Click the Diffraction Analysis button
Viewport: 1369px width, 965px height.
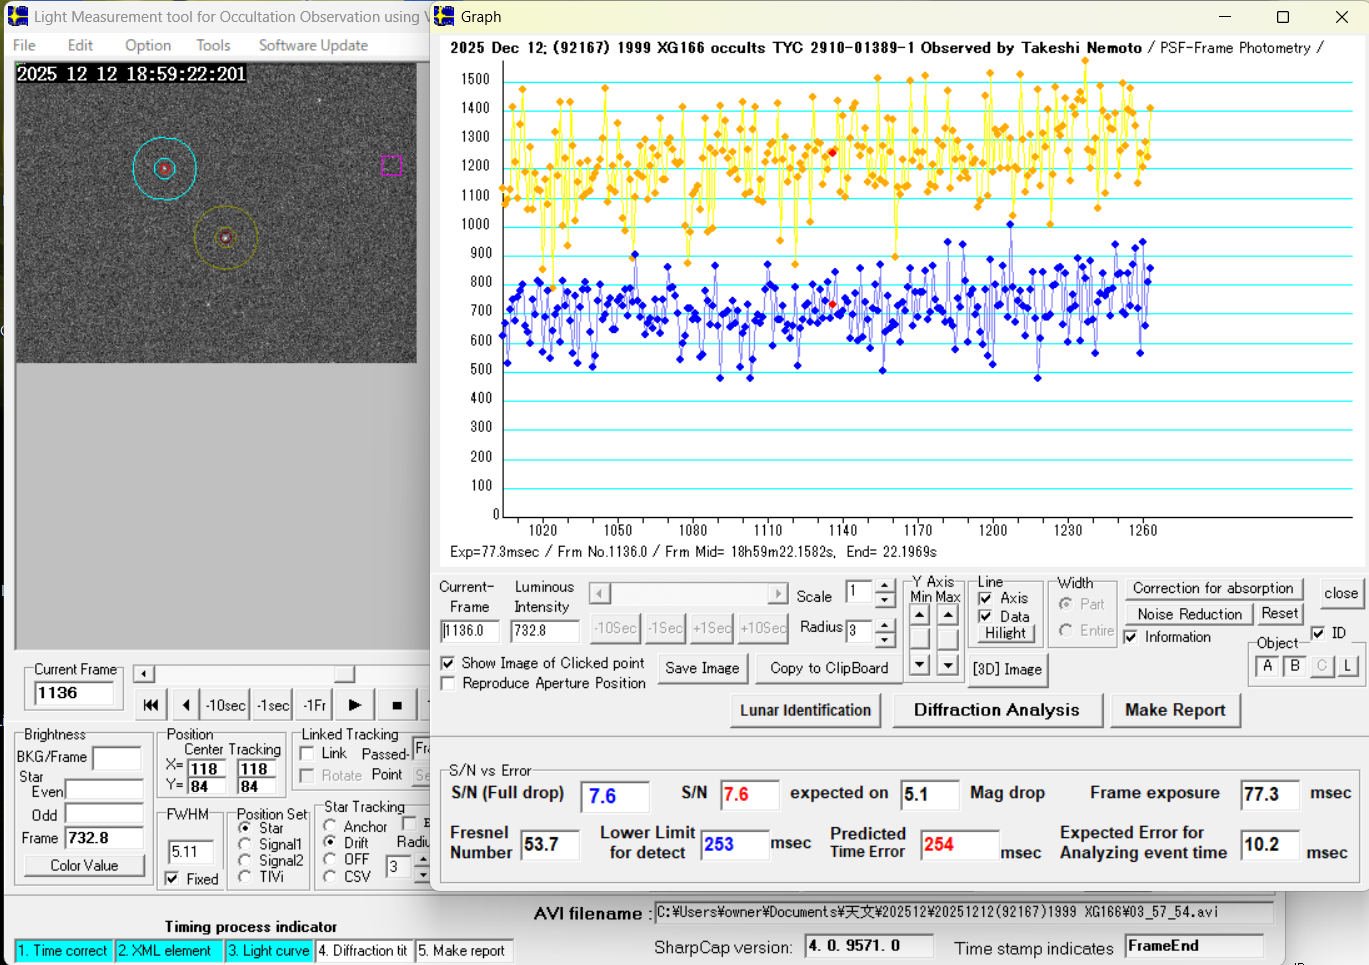(996, 710)
